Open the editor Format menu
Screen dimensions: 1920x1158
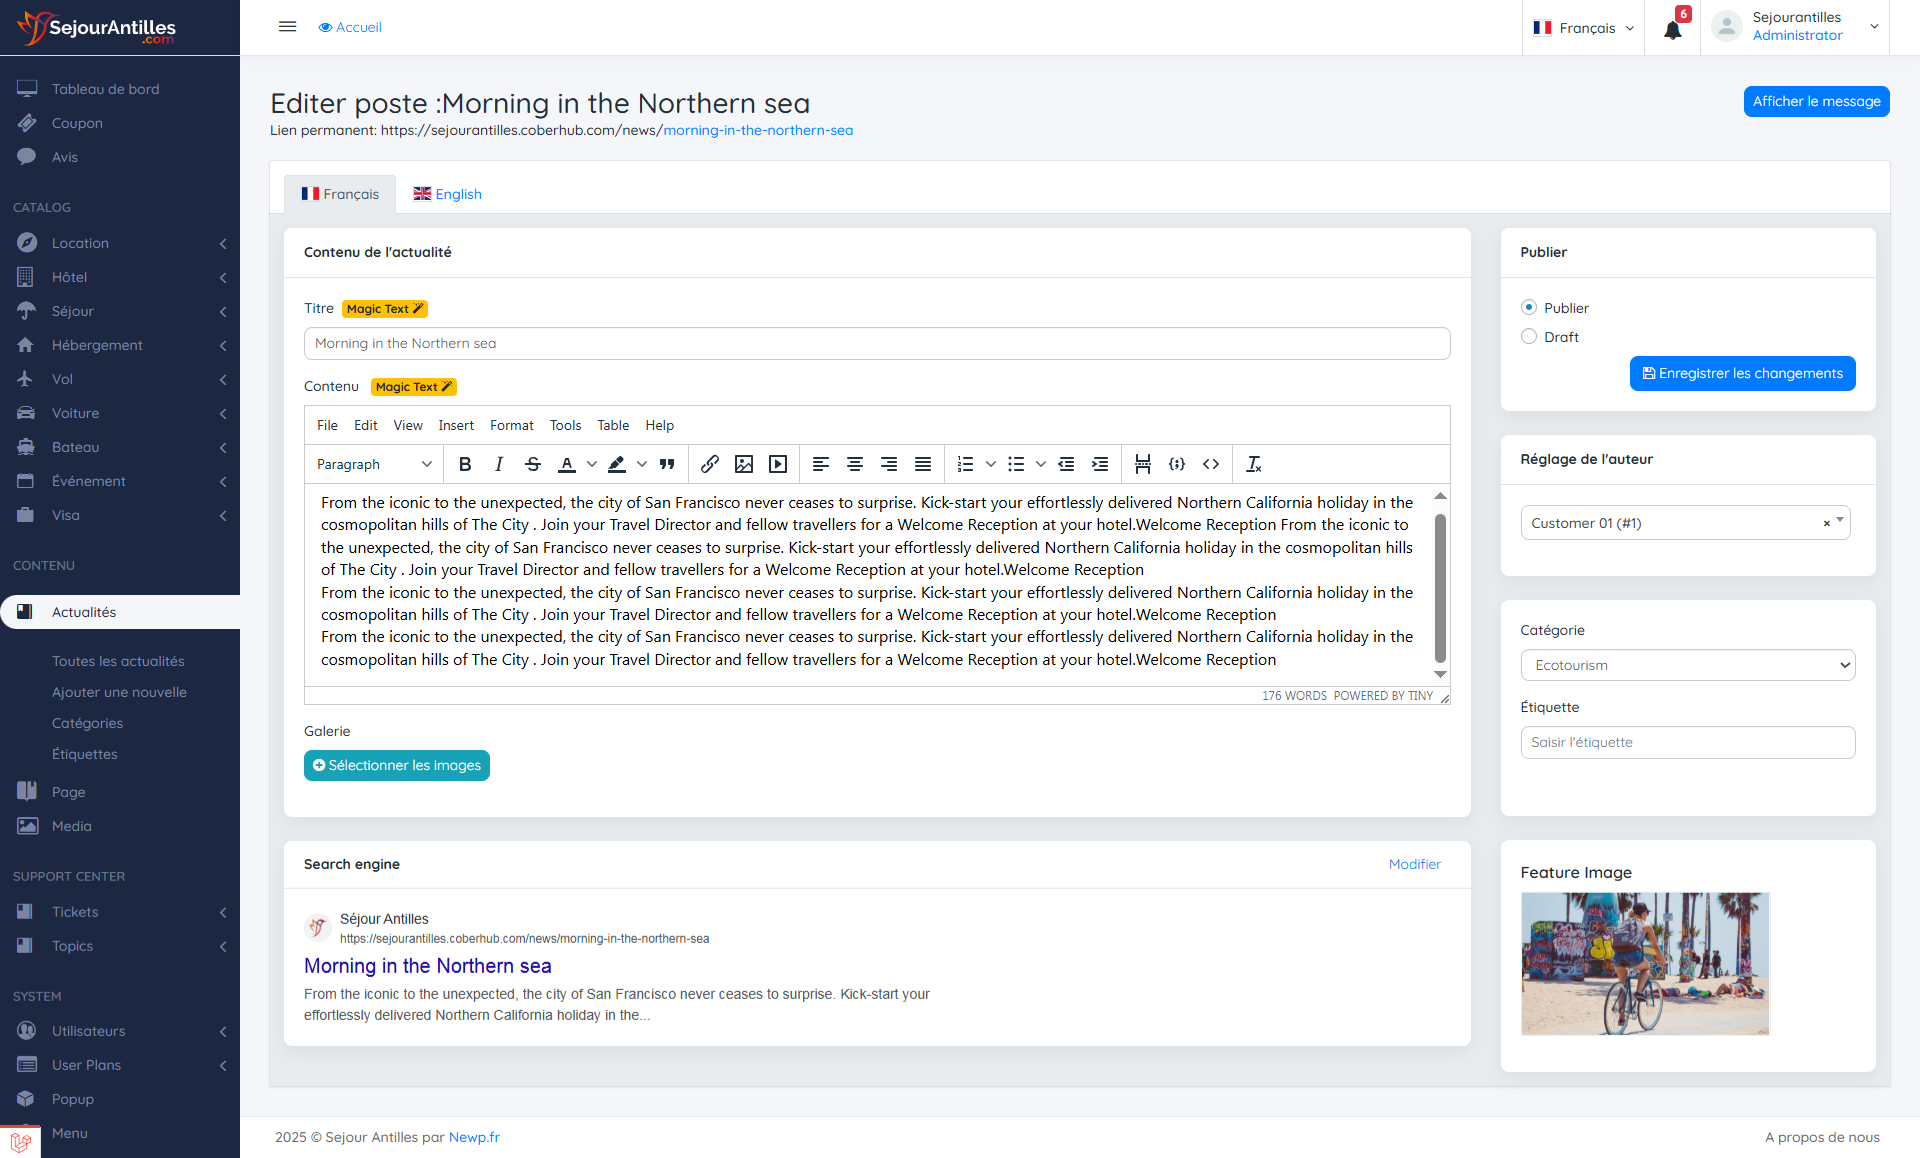pos(512,425)
